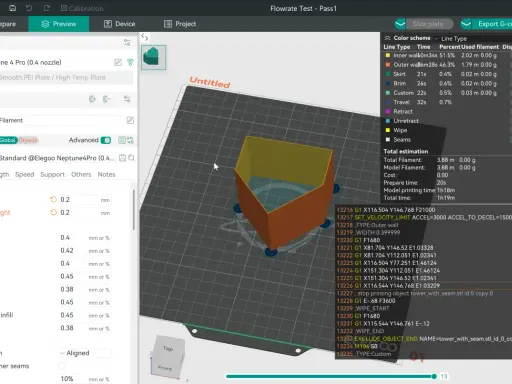Image resolution: width=512 pixels, height=384 pixels.
Task: Click the 10% value field
Action: (85, 379)
